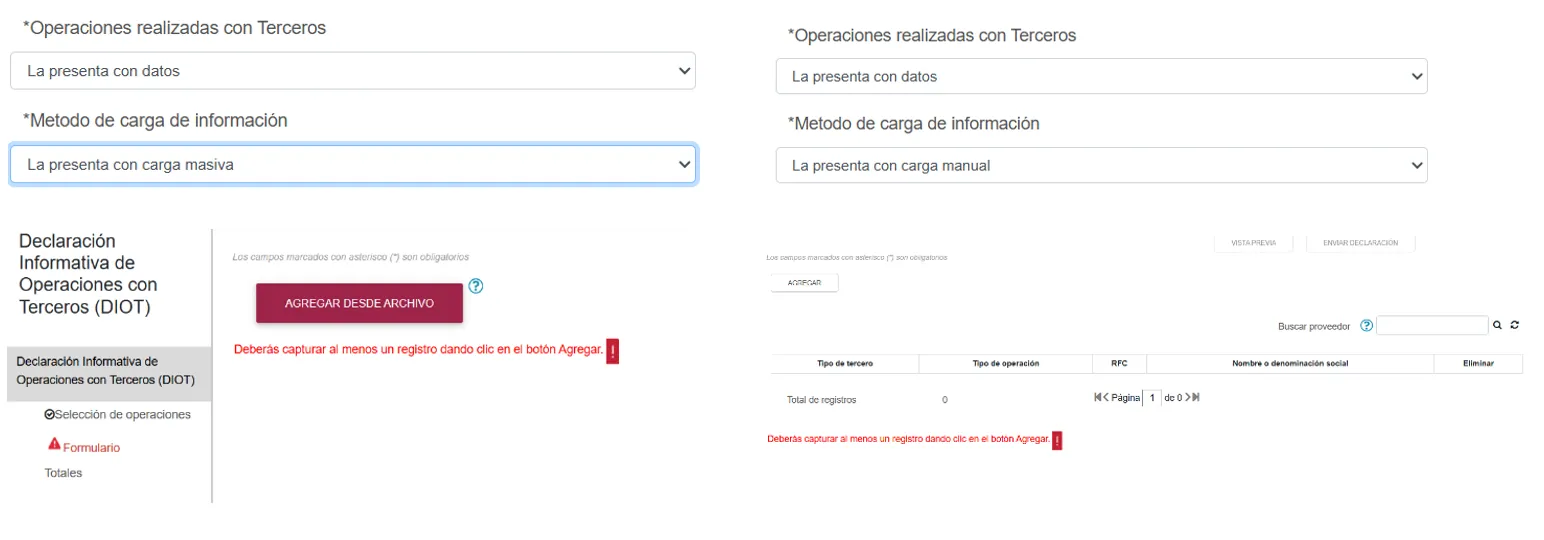Viewport: 1544px width, 540px height.
Task: Click the page number input field
Action: click(x=1153, y=397)
